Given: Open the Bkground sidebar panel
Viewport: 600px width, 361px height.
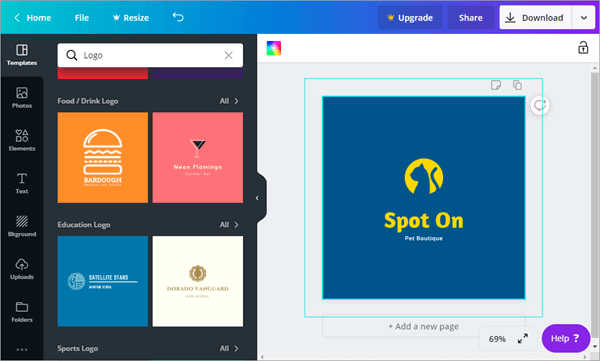Looking at the screenshot, I should click(22, 226).
